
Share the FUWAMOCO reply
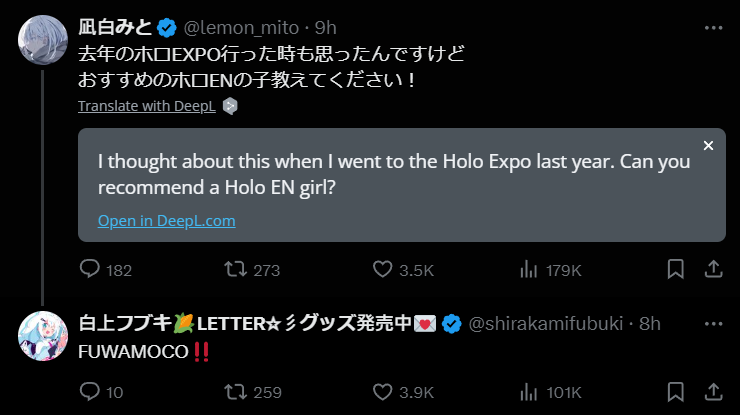(714, 391)
